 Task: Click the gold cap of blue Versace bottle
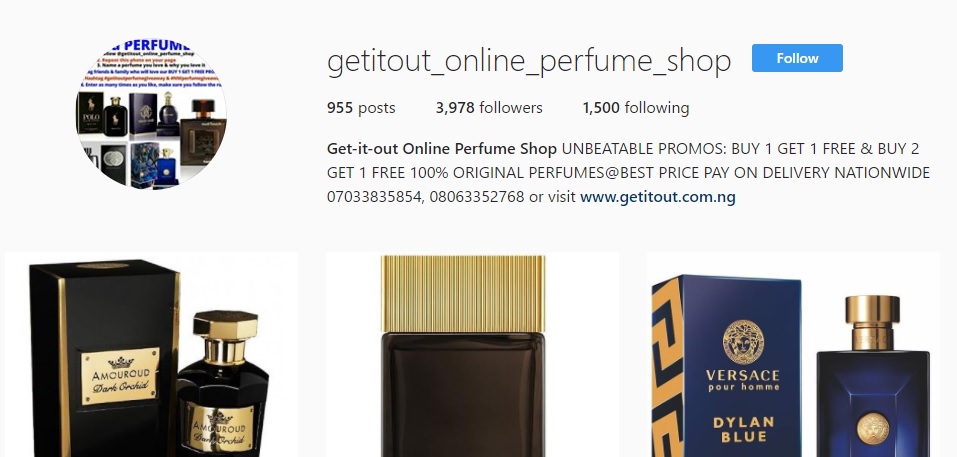point(873,323)
